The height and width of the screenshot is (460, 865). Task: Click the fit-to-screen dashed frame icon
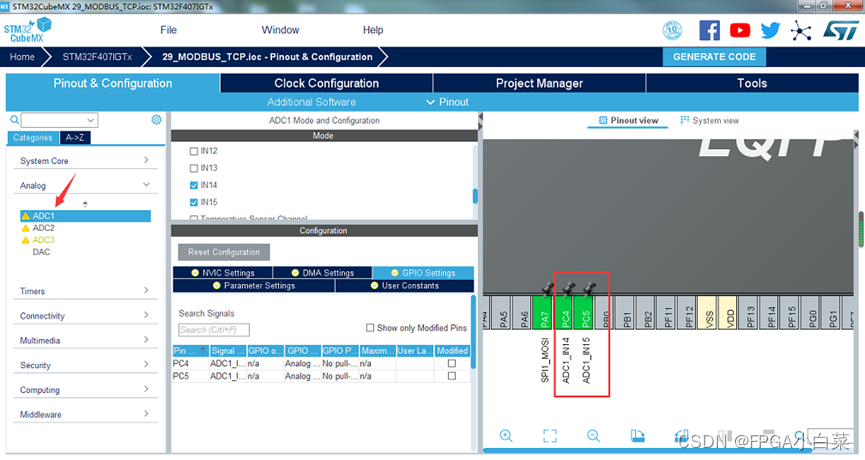tap(550, 436)
